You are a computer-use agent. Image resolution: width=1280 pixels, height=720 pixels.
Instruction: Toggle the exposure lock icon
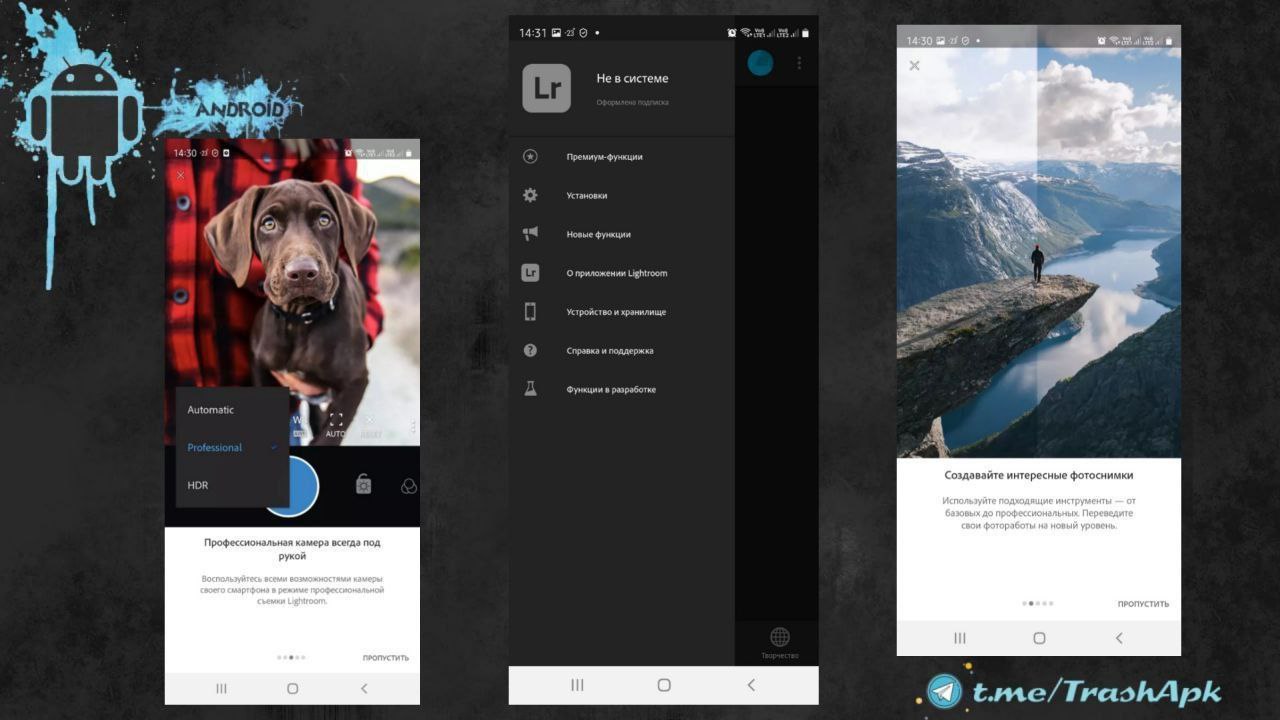tap(363, 485)
